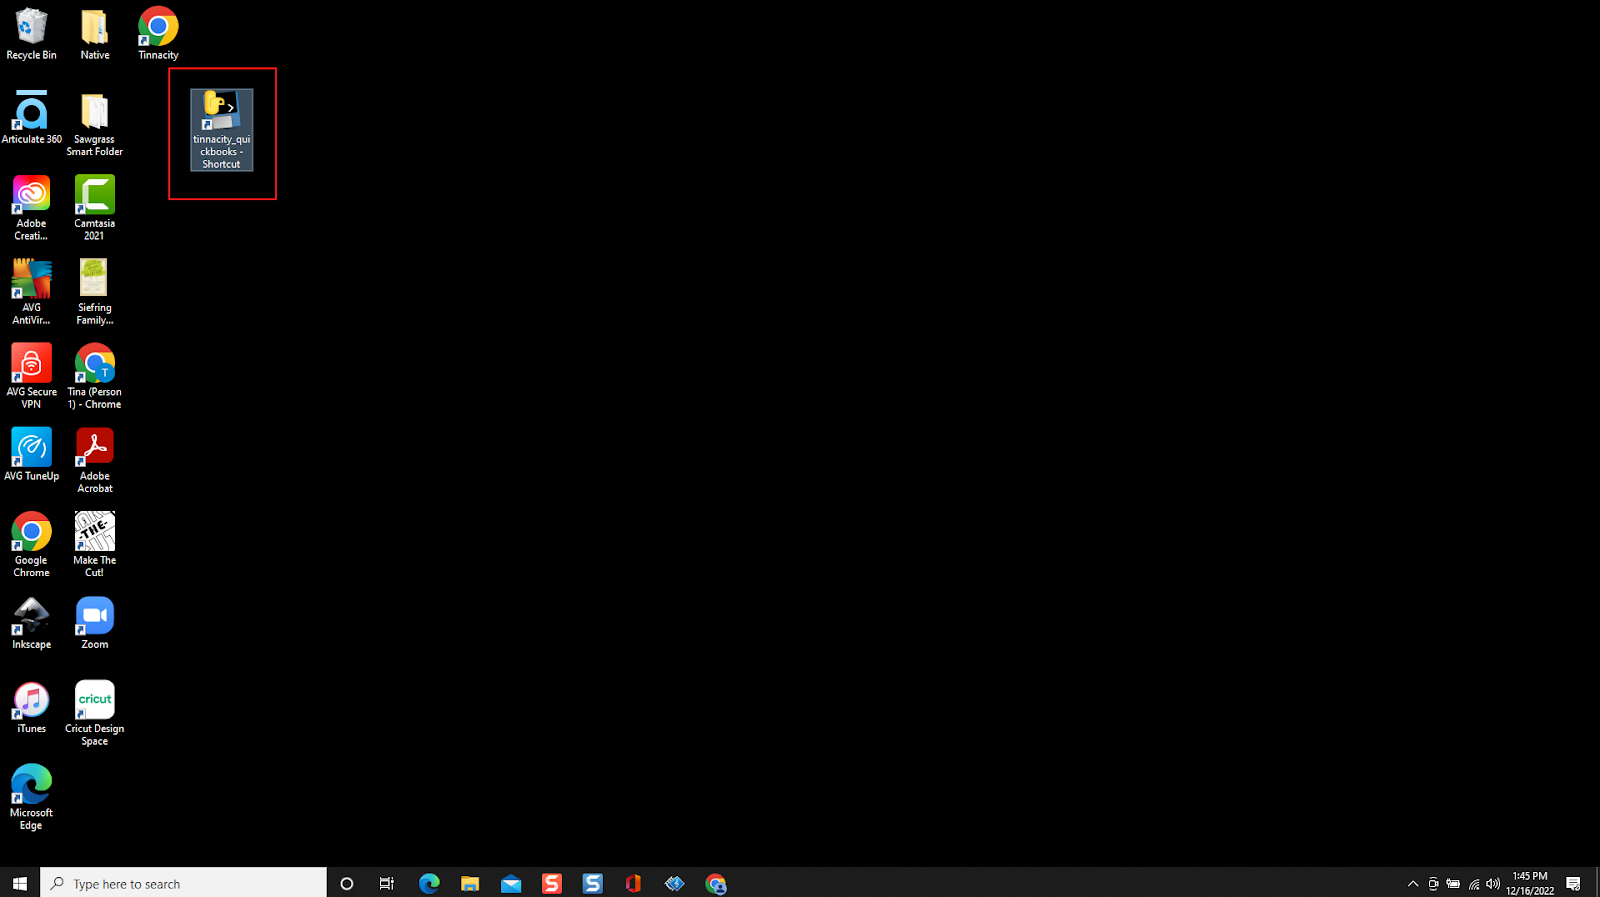
Task: Open the Action Center notifications
Action: click(x=1573, y=883)
